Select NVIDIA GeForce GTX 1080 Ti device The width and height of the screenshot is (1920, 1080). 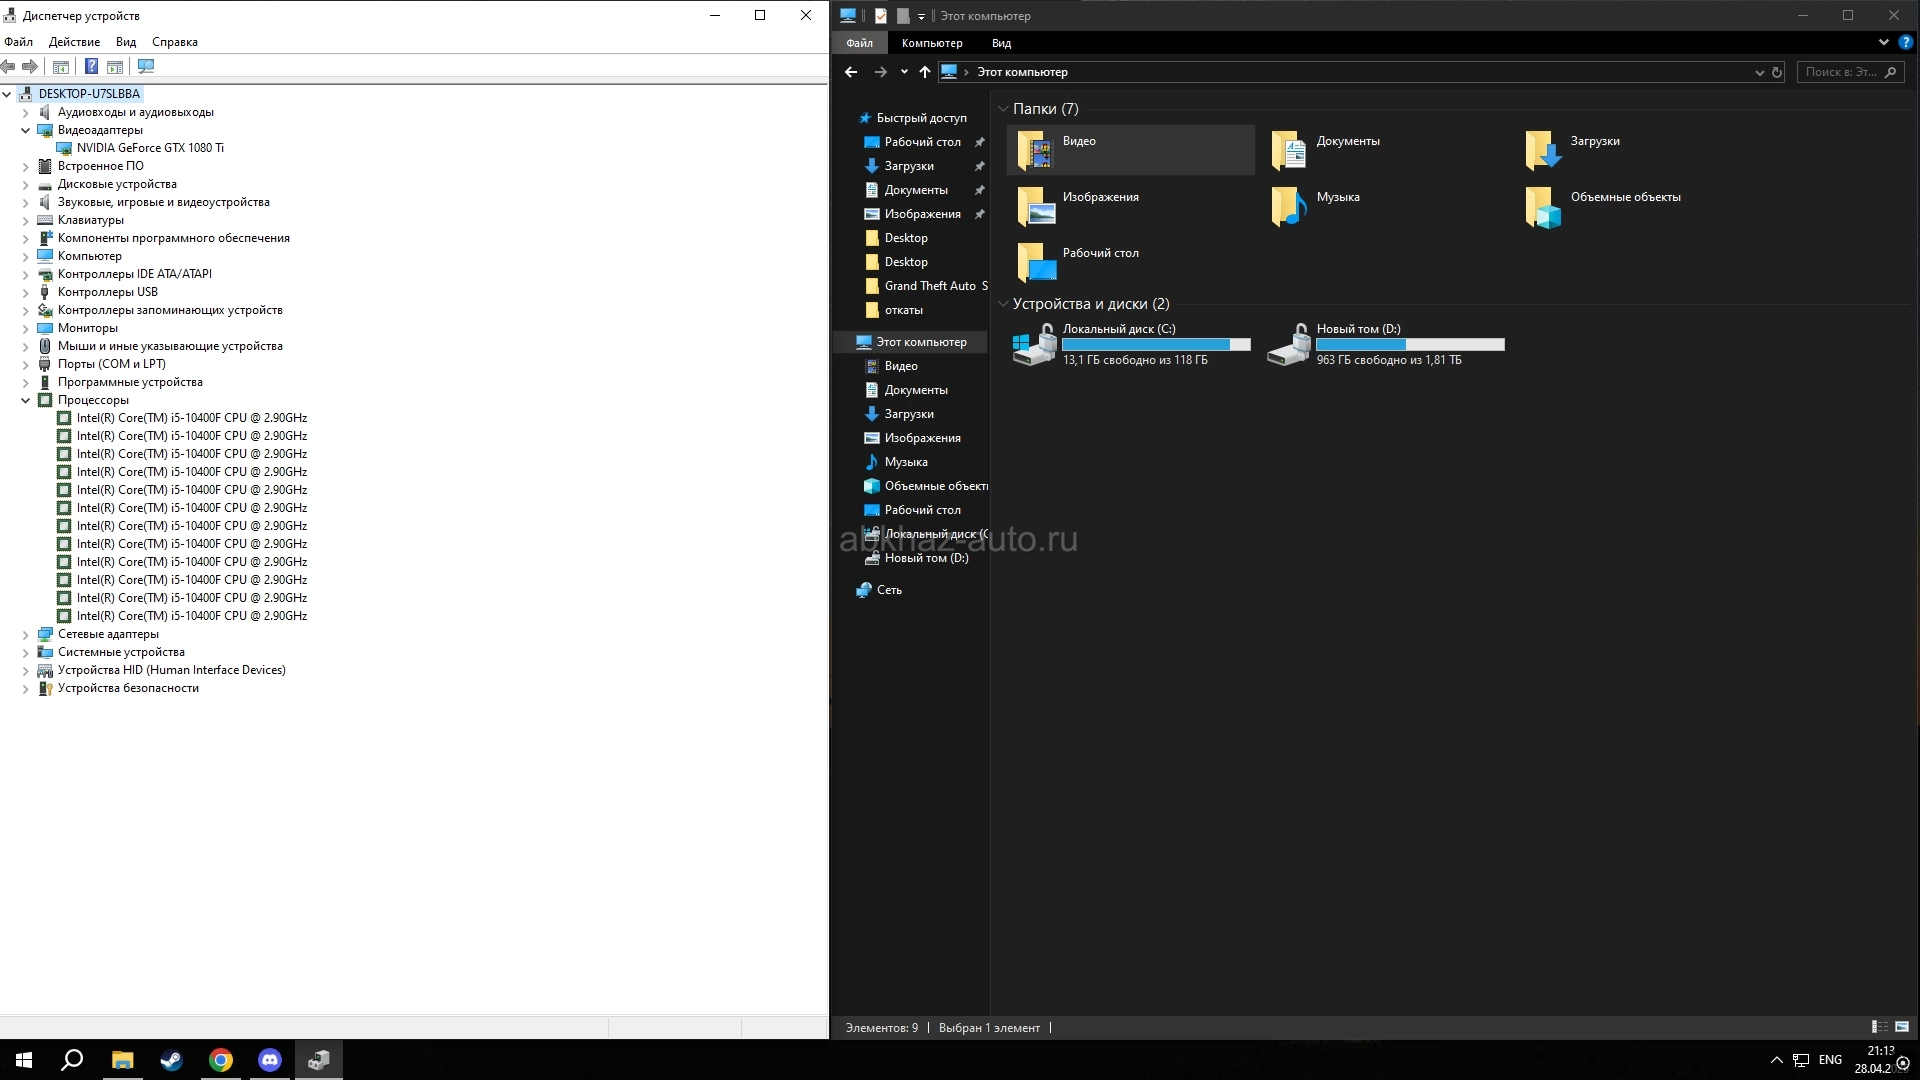point(150,148)
